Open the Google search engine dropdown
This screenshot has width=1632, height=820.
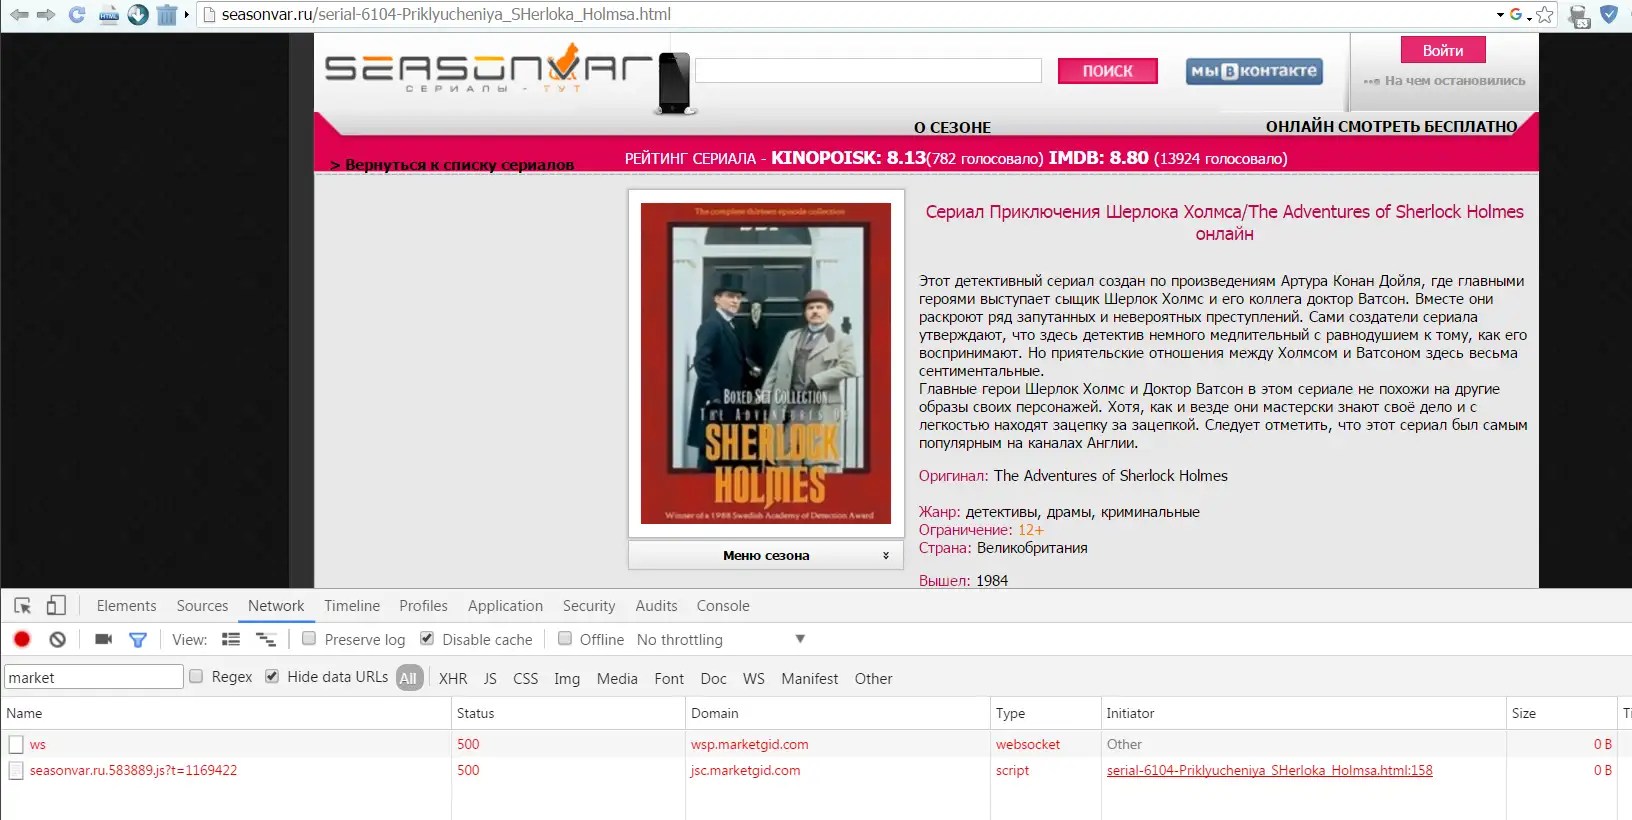pos(1520,15)
